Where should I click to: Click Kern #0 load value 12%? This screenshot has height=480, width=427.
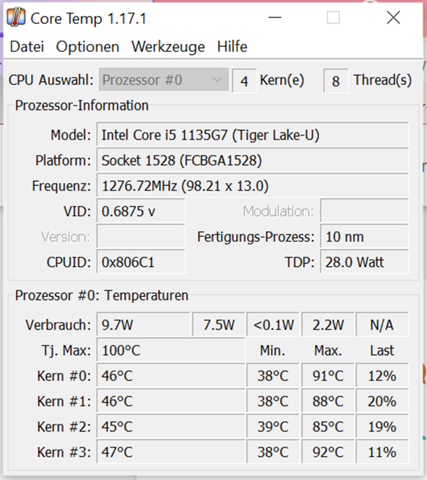click(382, 376)
